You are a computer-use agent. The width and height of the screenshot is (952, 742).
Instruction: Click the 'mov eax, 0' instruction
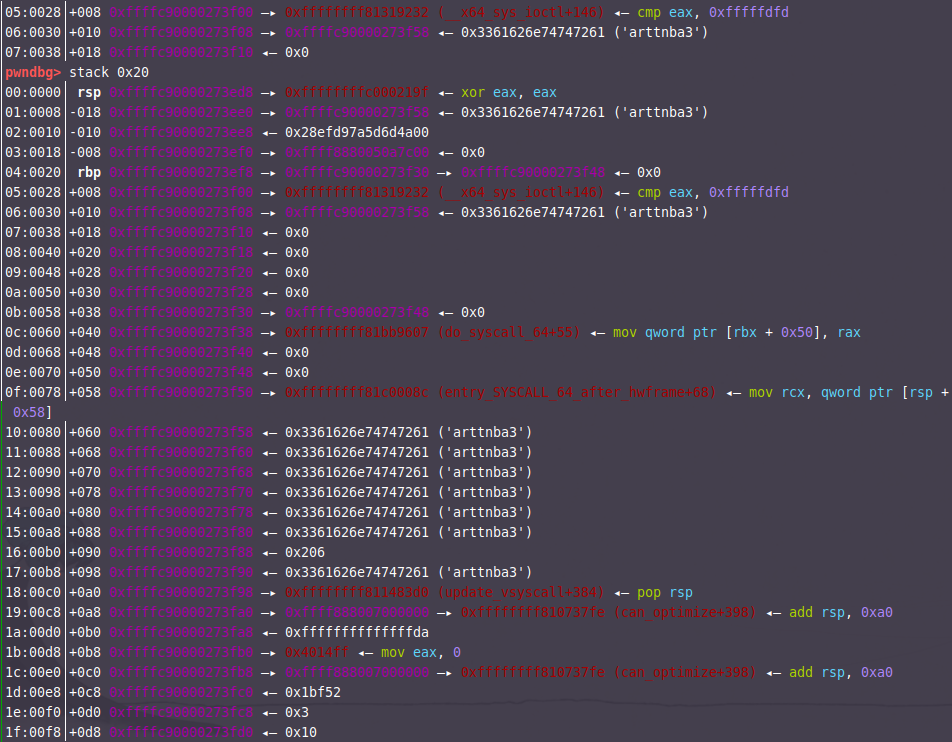(x=420, y=652)
